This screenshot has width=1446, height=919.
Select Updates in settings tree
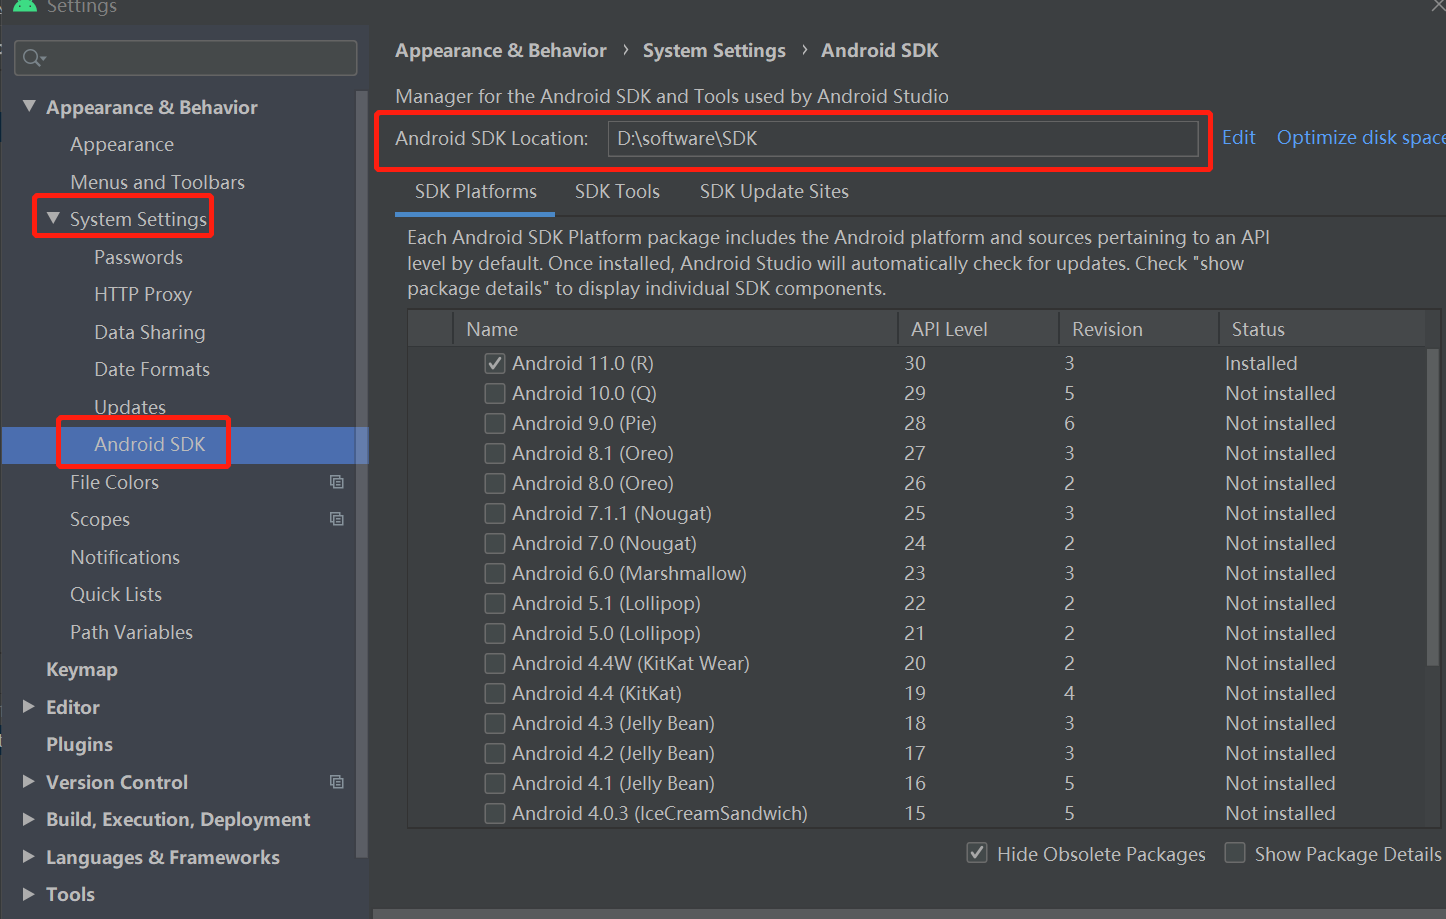[x=130, y=407]
